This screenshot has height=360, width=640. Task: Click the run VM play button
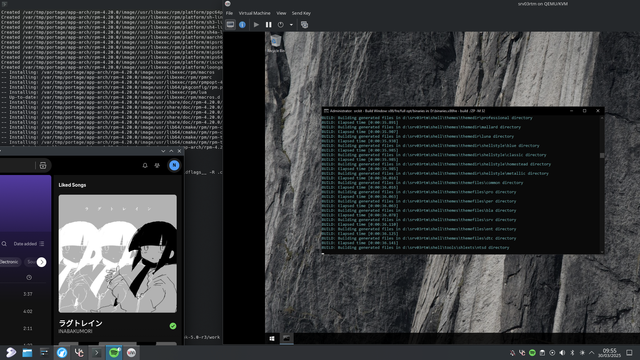[256, 24]
